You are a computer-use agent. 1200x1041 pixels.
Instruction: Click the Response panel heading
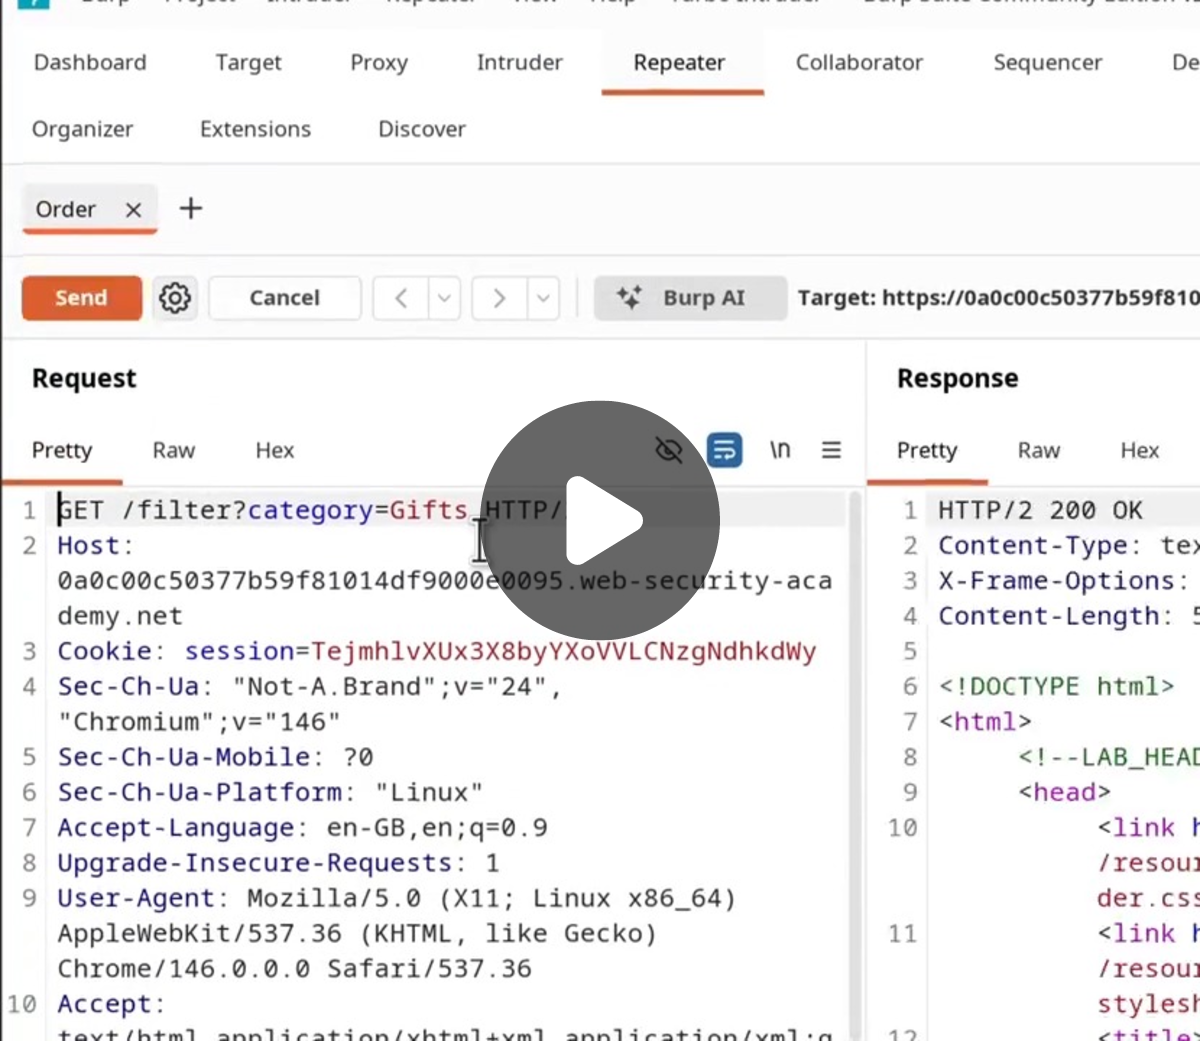957,378
